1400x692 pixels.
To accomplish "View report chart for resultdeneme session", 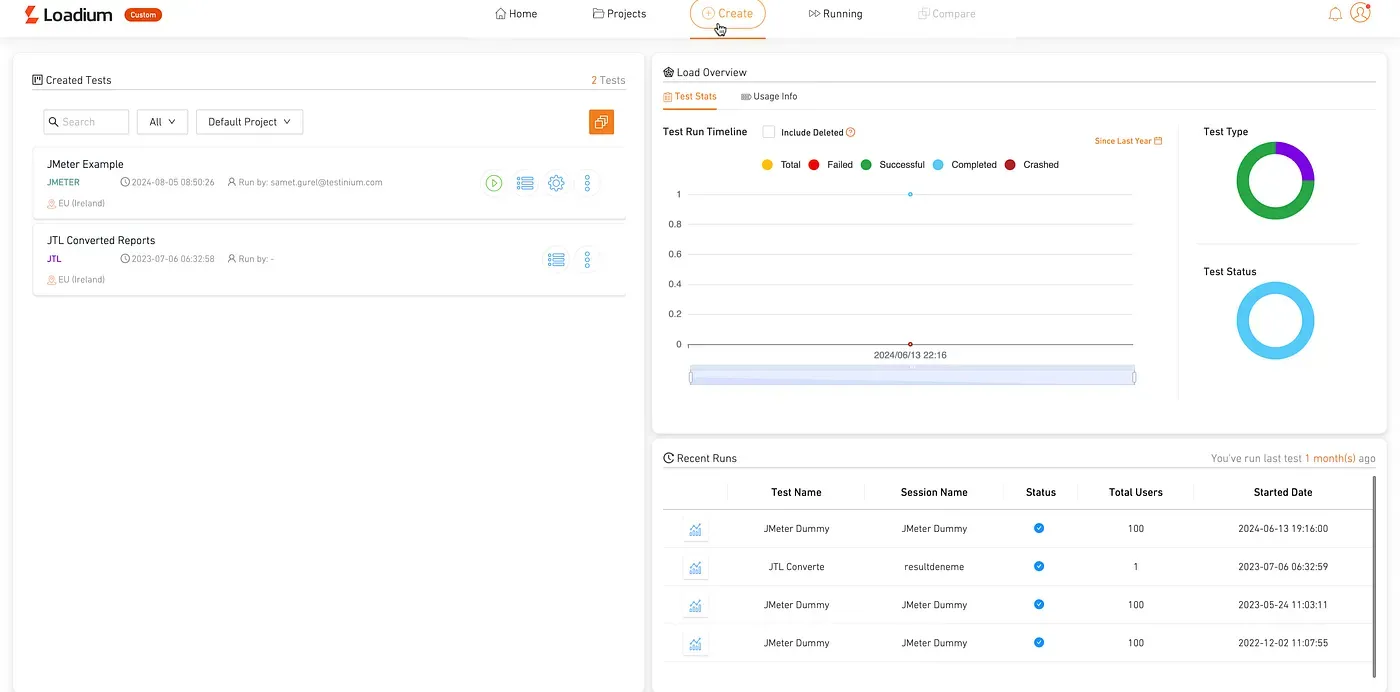I will click(x=695, y=567).
